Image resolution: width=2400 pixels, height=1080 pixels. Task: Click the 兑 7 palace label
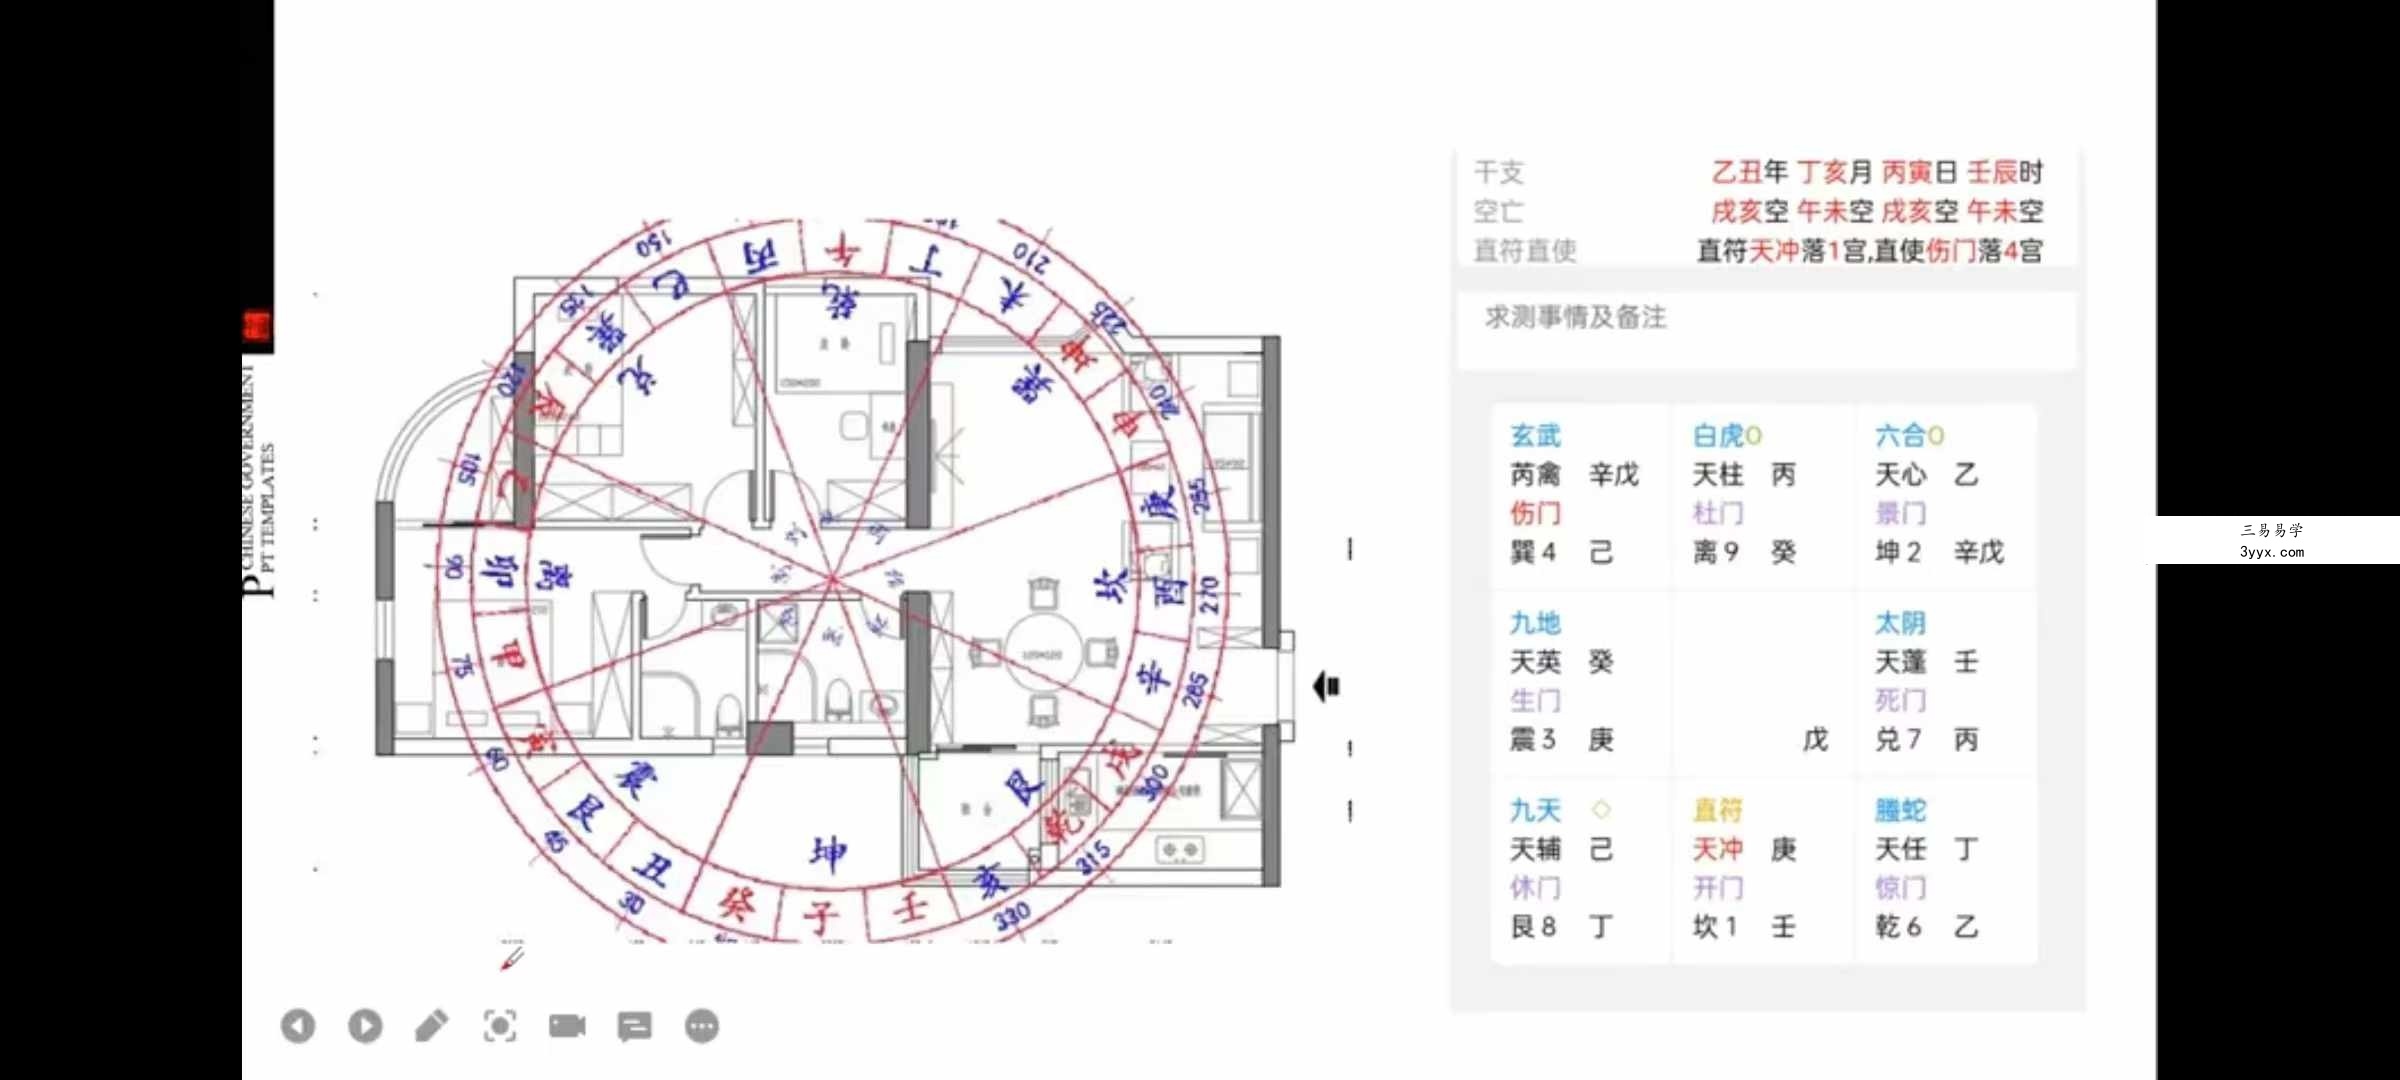pos(1898,739)
